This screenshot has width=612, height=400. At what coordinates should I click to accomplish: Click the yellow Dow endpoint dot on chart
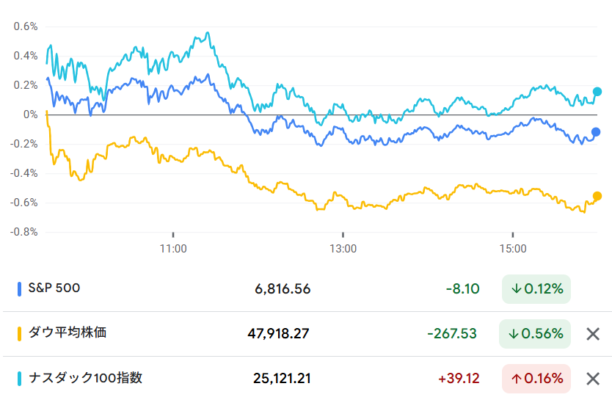[x=597, y=196]
